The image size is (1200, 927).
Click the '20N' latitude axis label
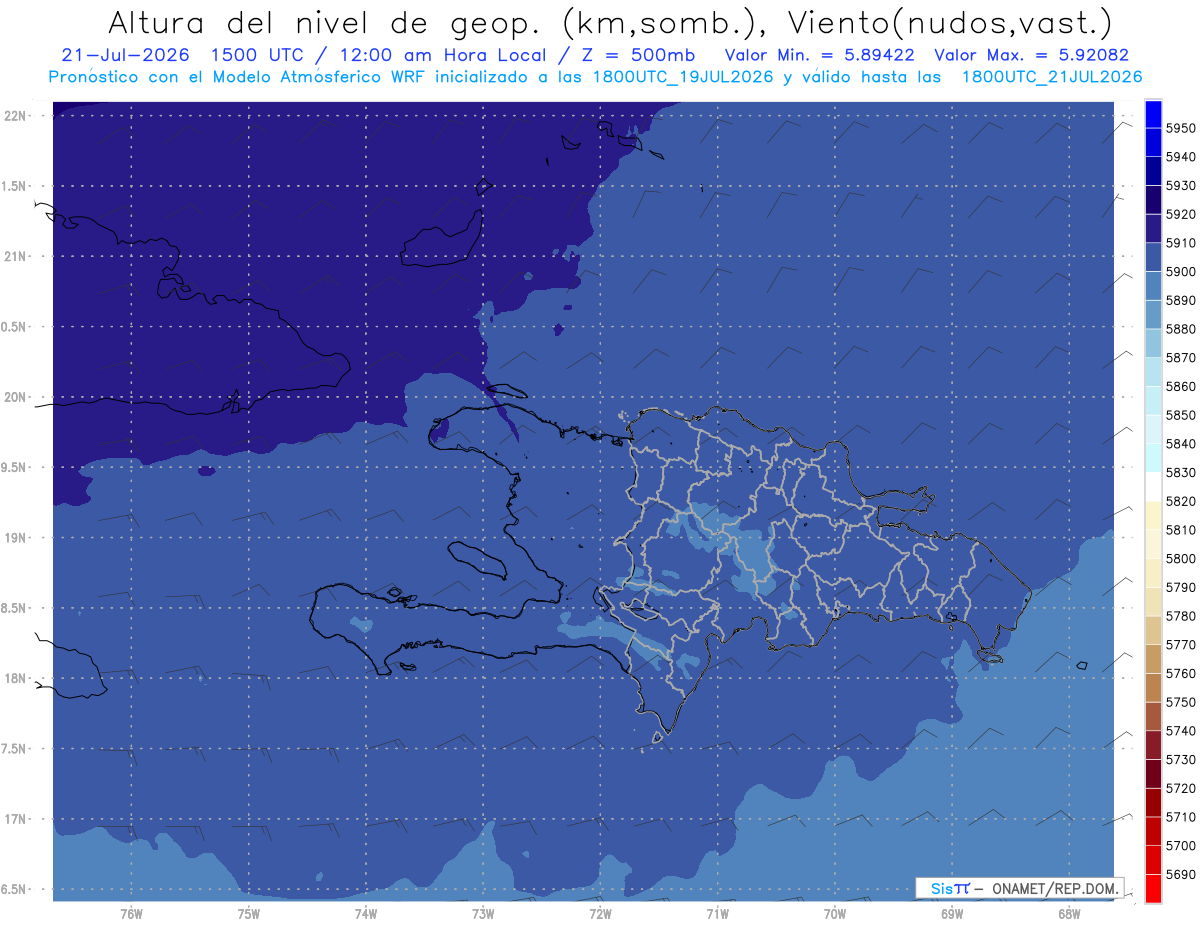(14, 397)
